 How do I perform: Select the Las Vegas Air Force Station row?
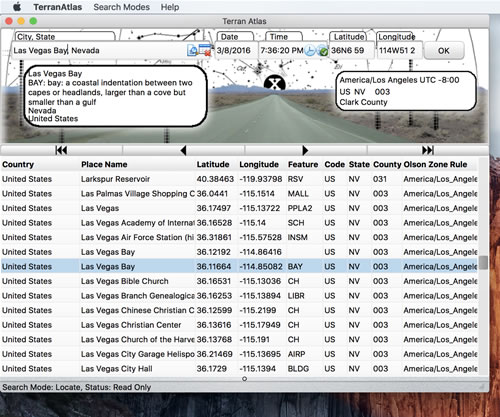239,237
